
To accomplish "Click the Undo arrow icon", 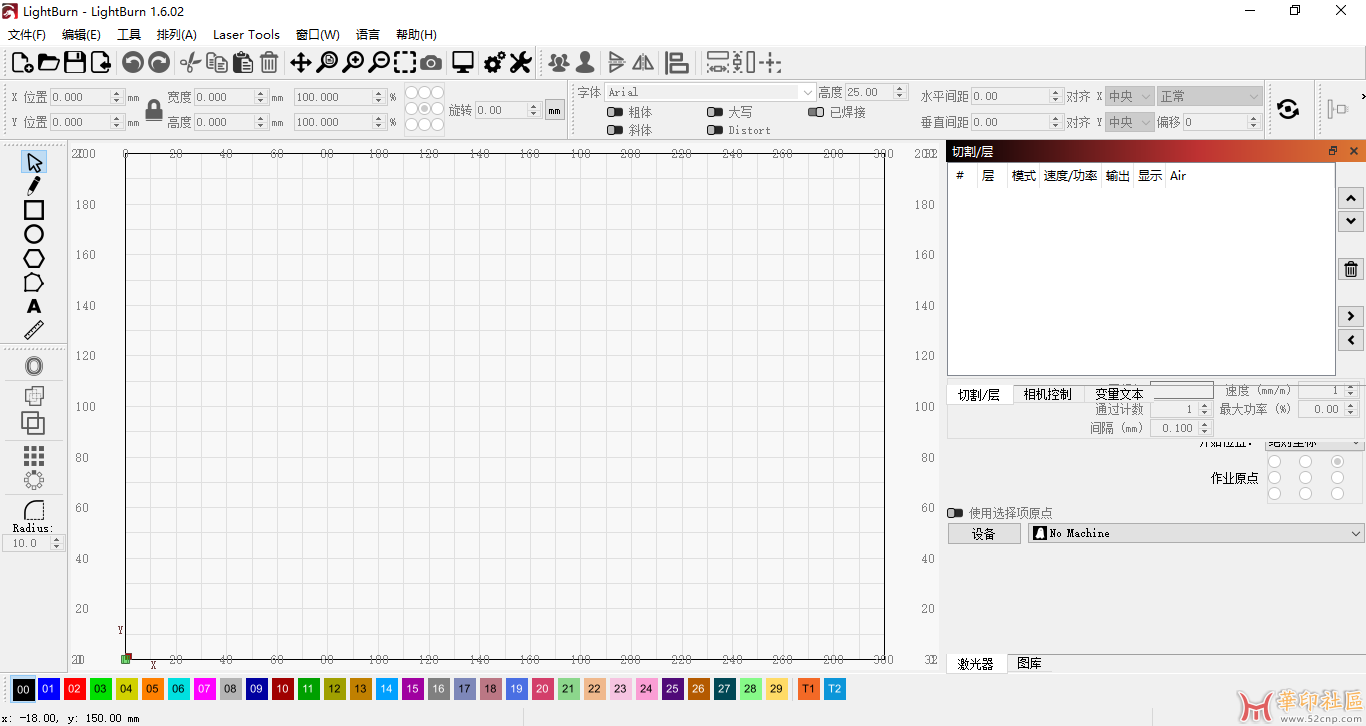I will 133,63.
